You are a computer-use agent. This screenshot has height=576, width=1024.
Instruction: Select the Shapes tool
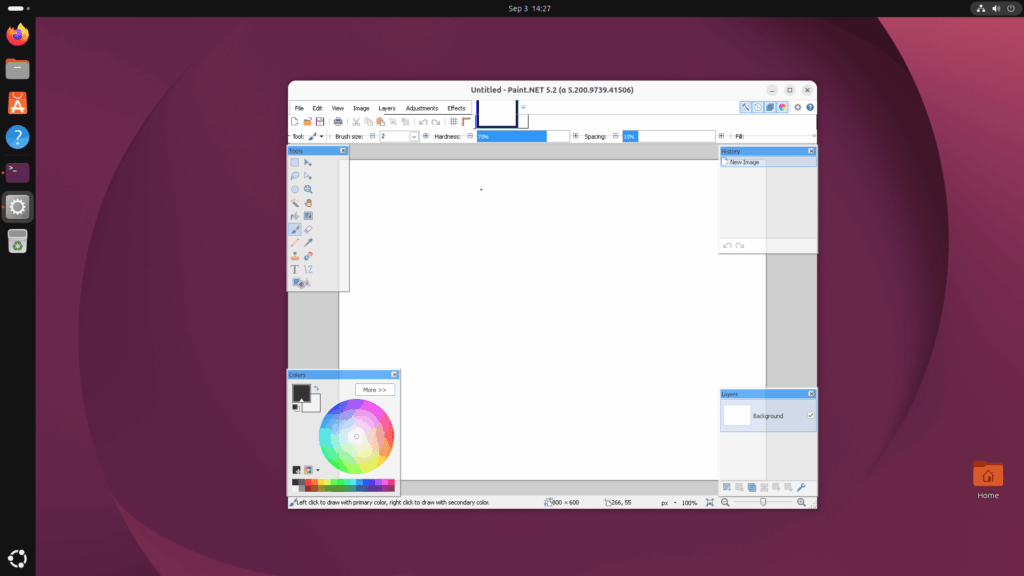pos(300,283)
